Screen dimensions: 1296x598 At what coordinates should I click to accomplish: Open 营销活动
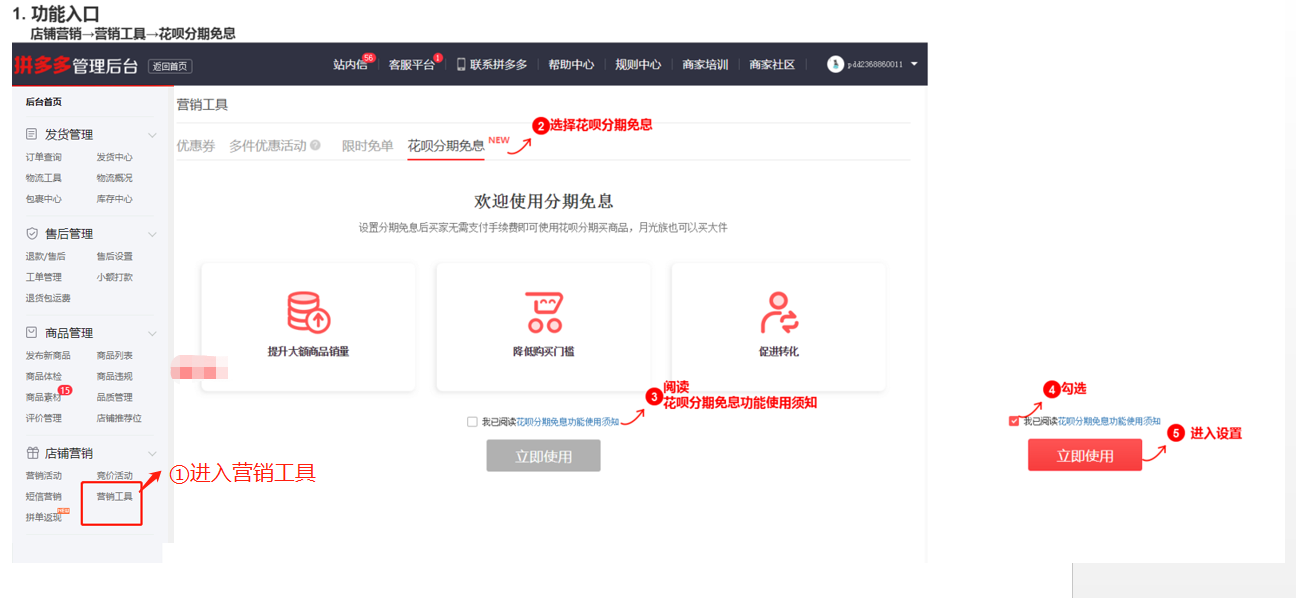click(x=43, y=475)
